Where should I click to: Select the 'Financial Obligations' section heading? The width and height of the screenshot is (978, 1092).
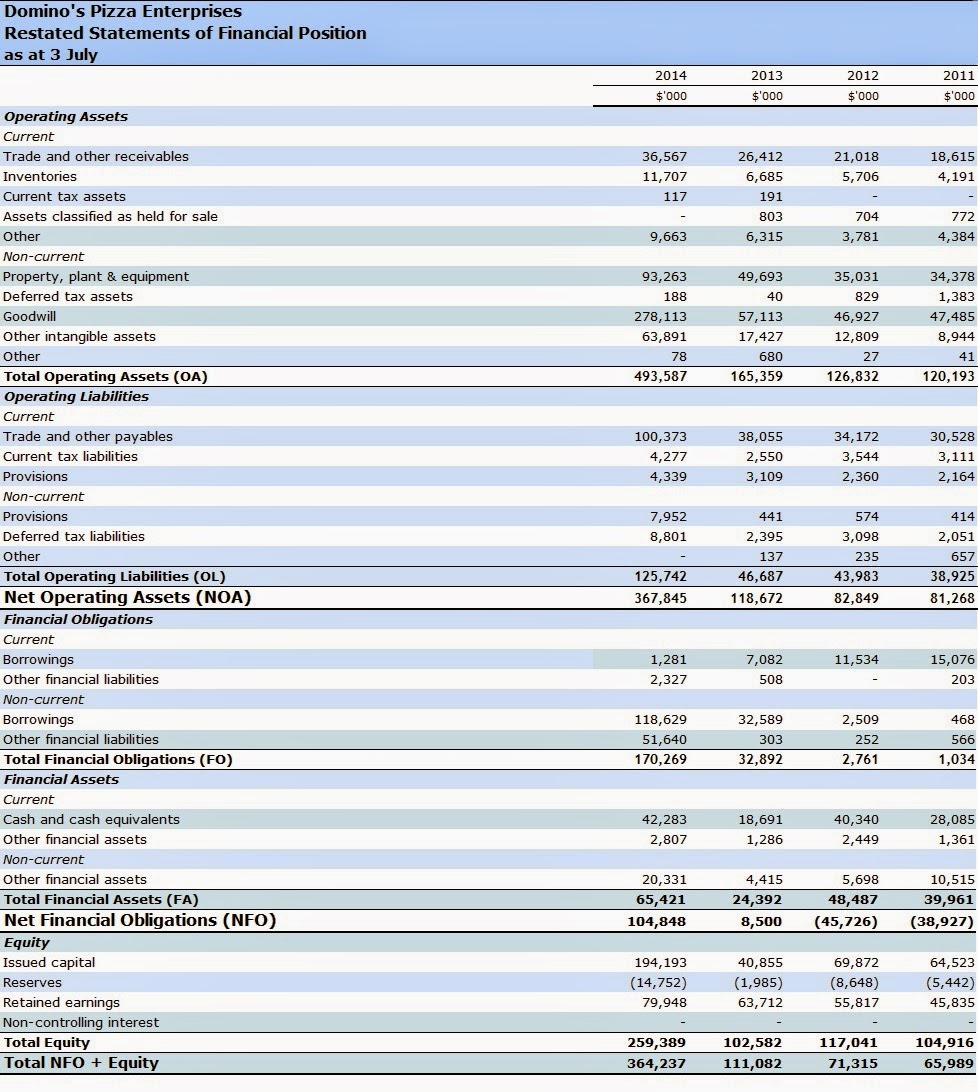[79, 619]
